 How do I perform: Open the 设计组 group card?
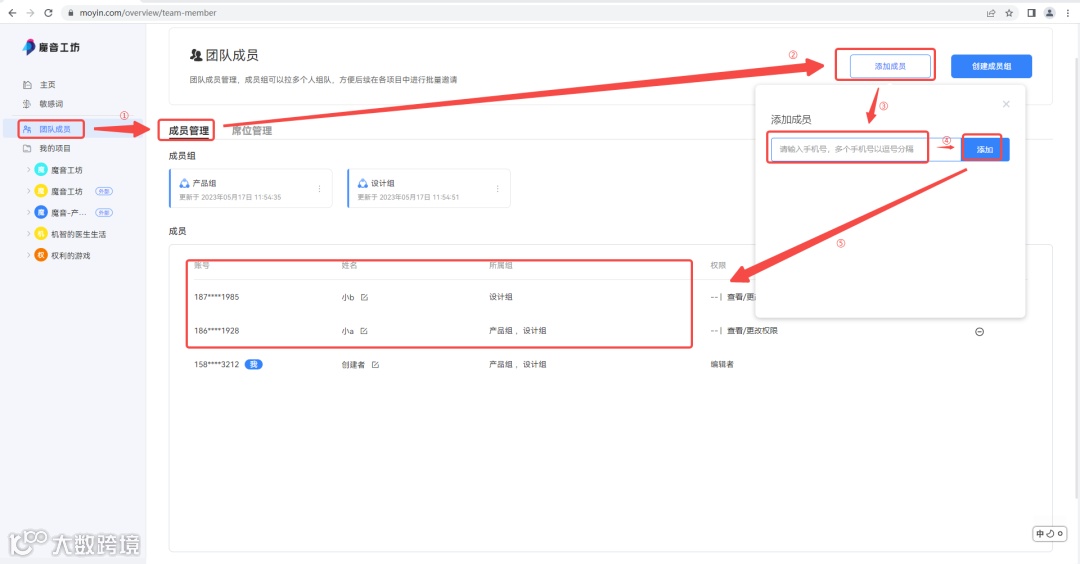(428, 188)
